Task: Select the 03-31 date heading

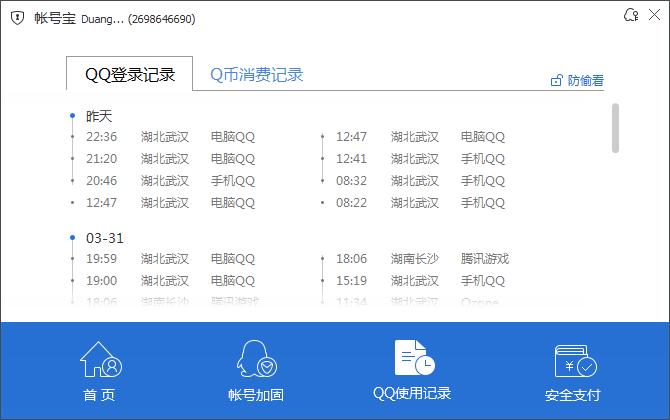Action: pos(105,238)
